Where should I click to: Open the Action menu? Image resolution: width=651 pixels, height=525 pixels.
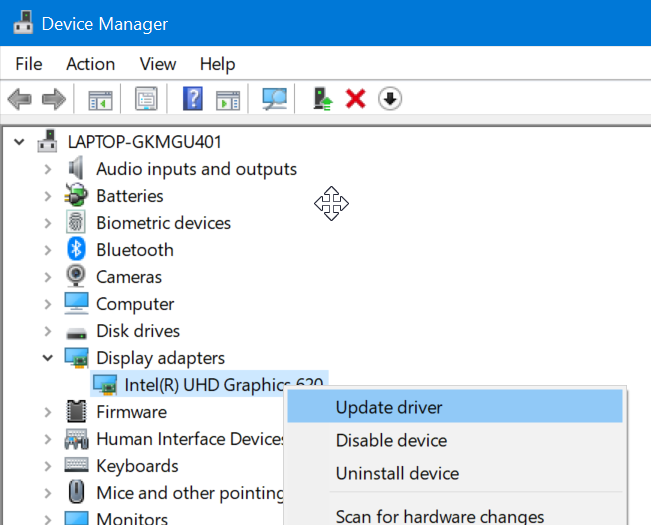click(x=90, y=64)
